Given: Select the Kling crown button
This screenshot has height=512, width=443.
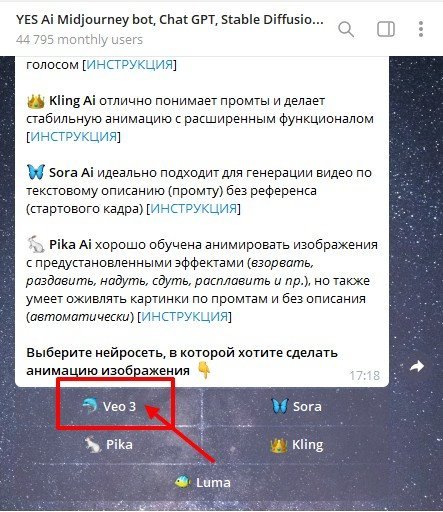Looking at the screenshot, I should [x=296, y=445].
